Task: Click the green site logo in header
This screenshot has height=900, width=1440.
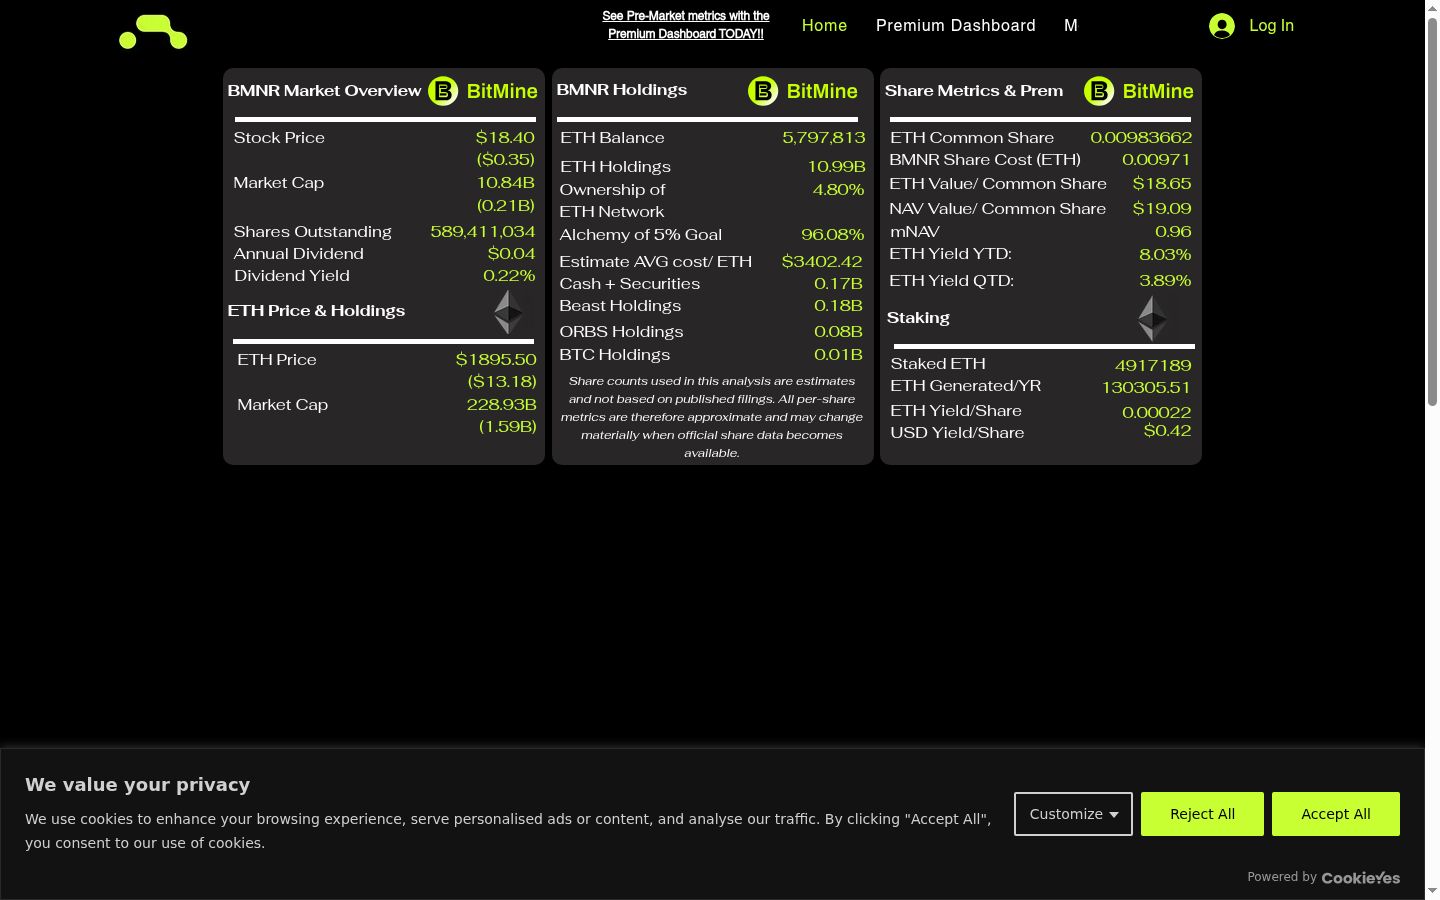Action: tap(153, 32)
